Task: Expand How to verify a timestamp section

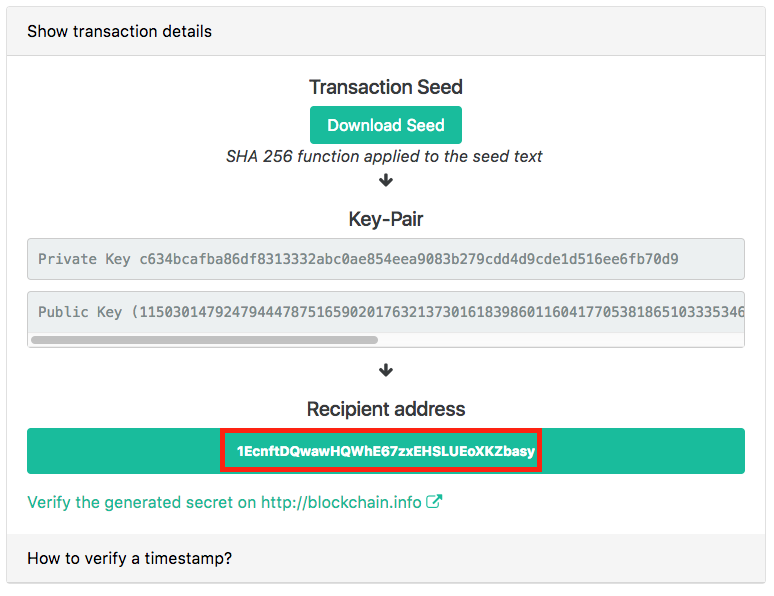Action: point(129,558)
